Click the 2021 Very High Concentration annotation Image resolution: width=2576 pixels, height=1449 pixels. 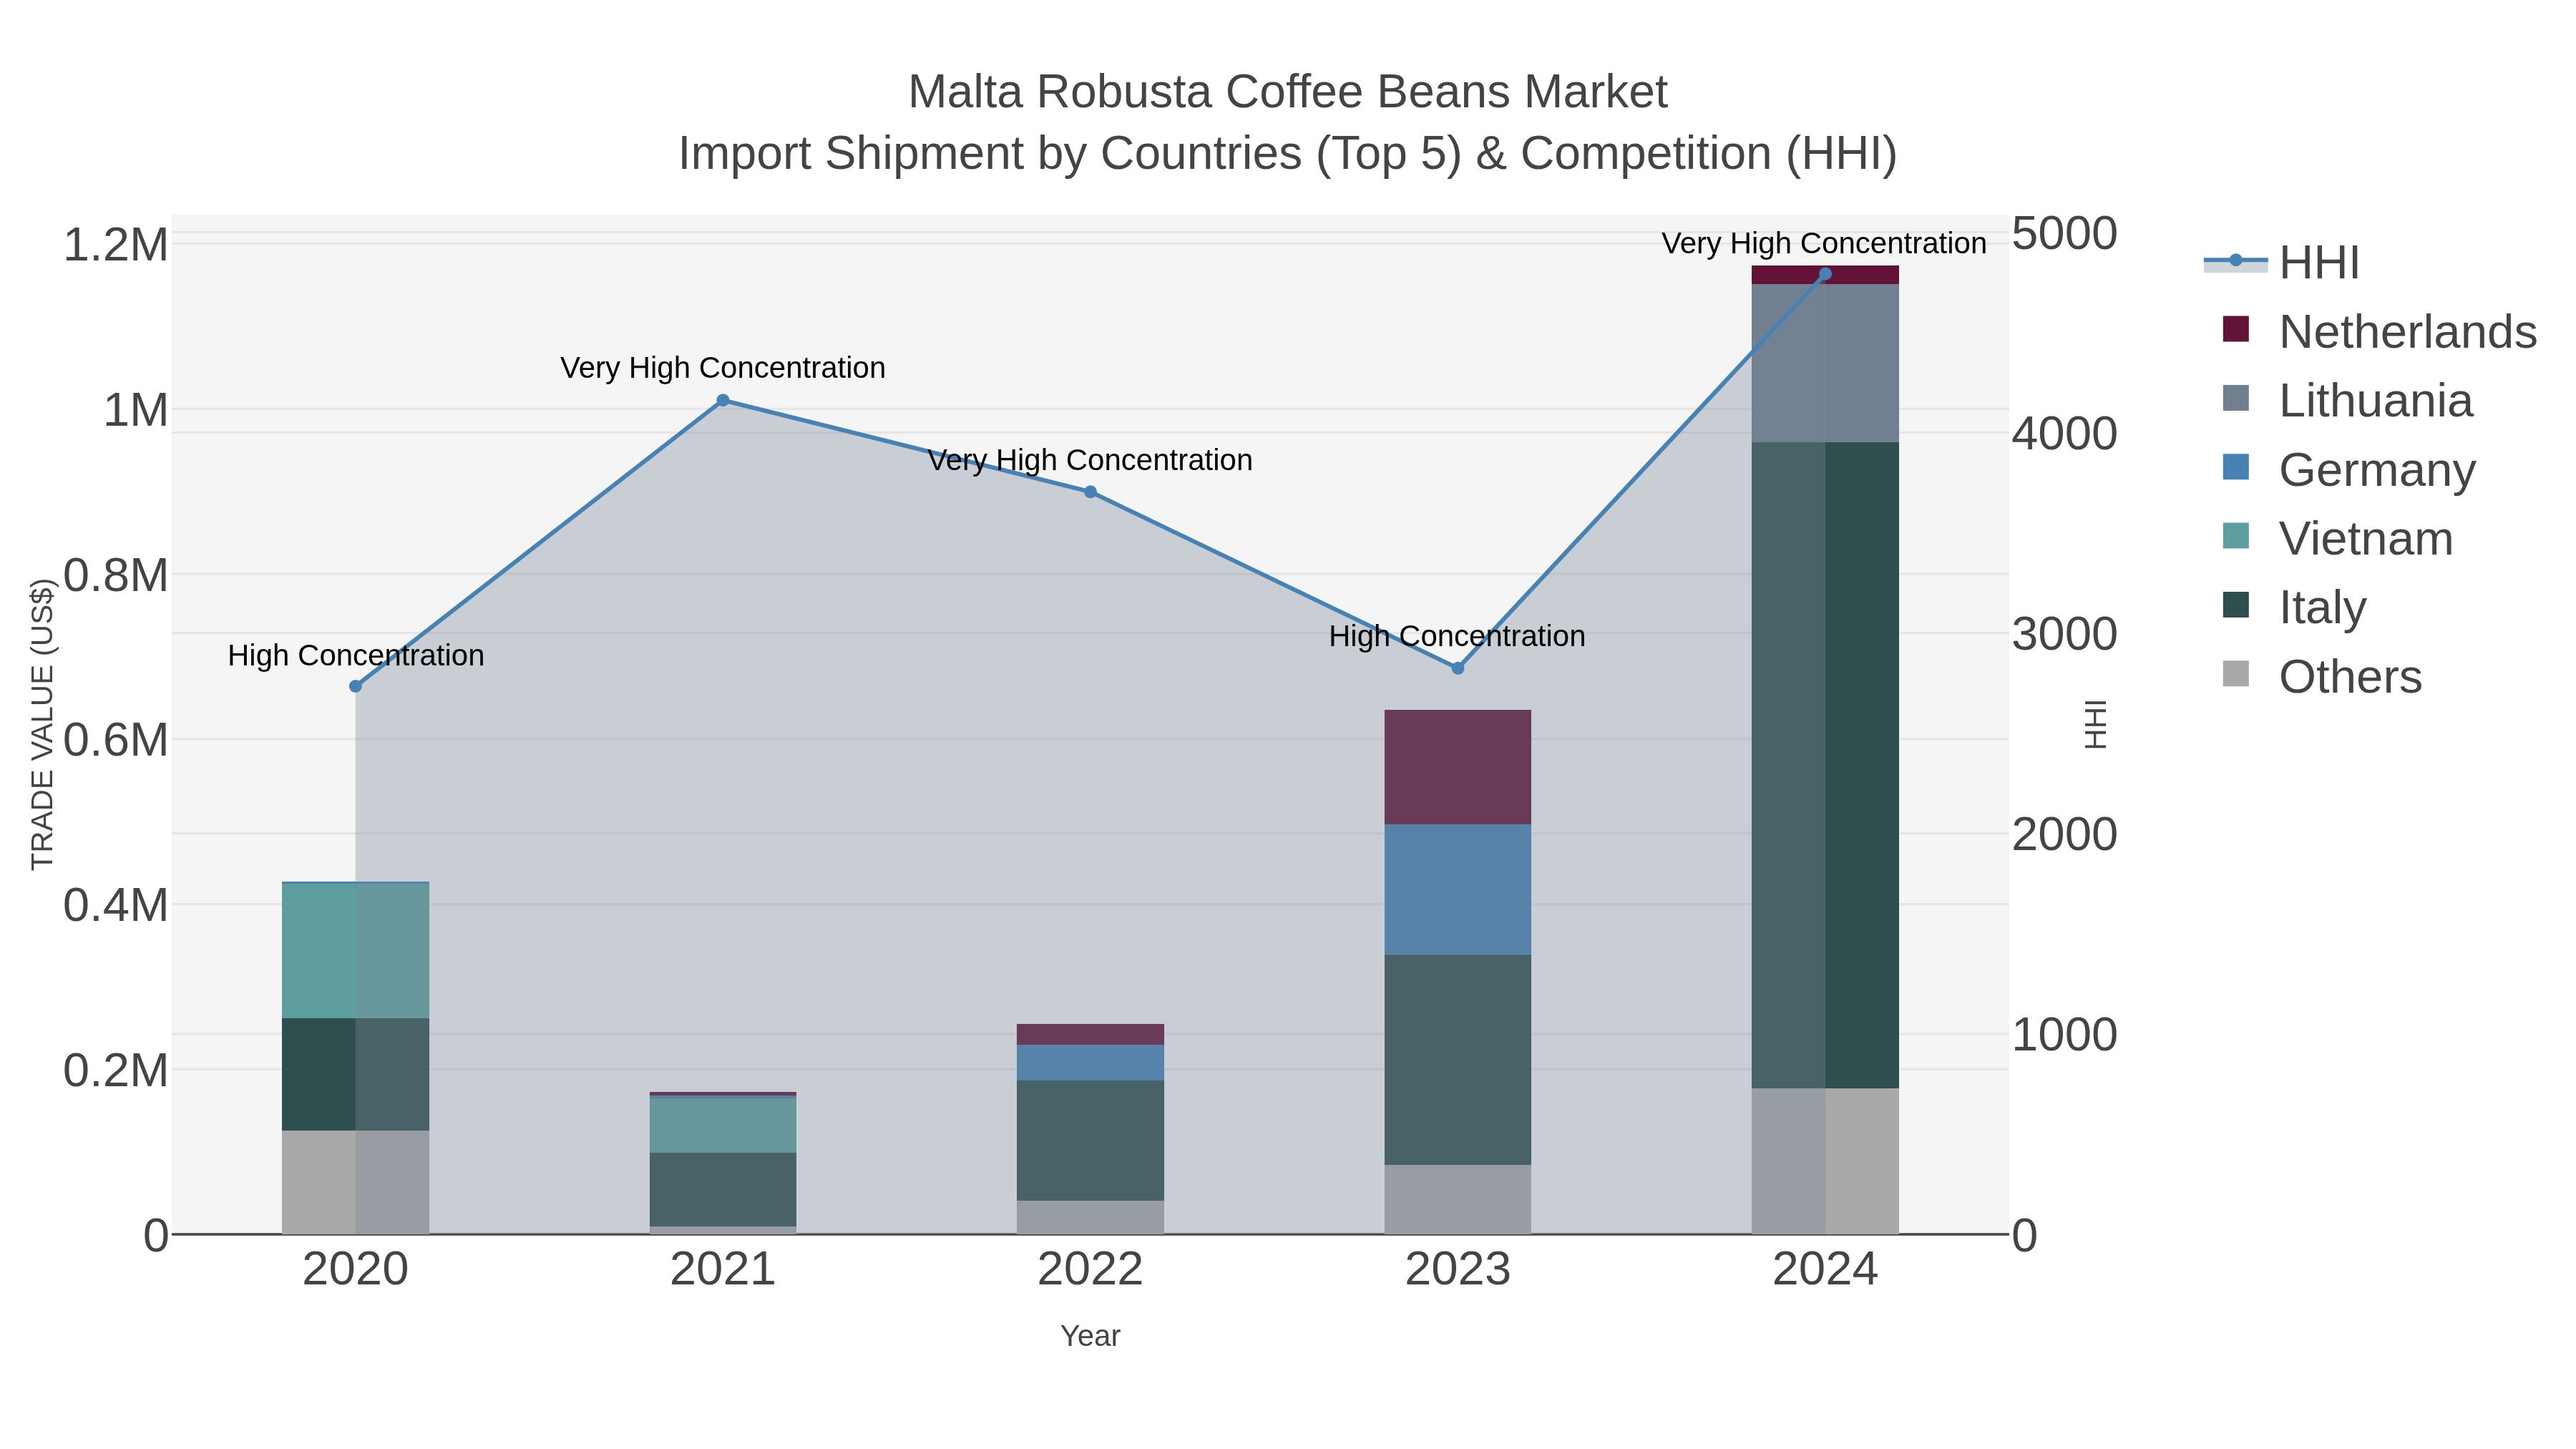723,368
